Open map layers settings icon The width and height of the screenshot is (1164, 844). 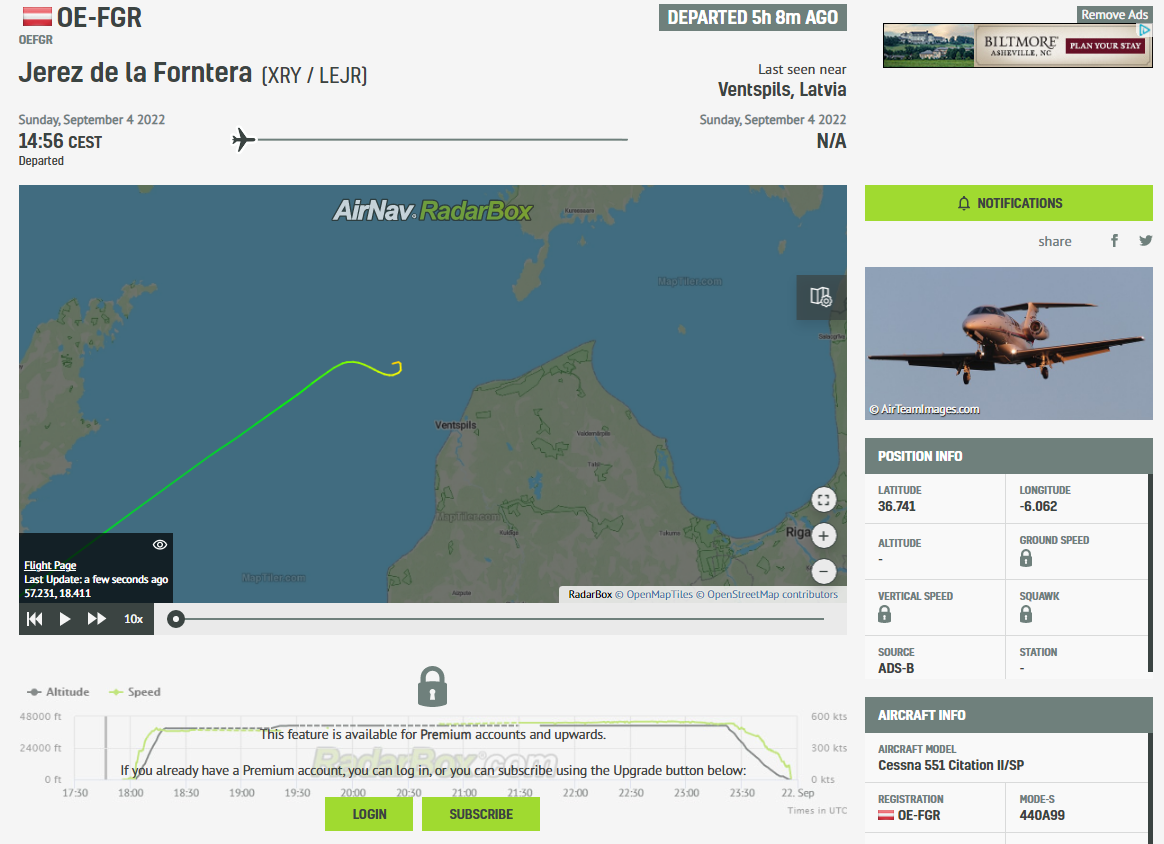(821, 297)
